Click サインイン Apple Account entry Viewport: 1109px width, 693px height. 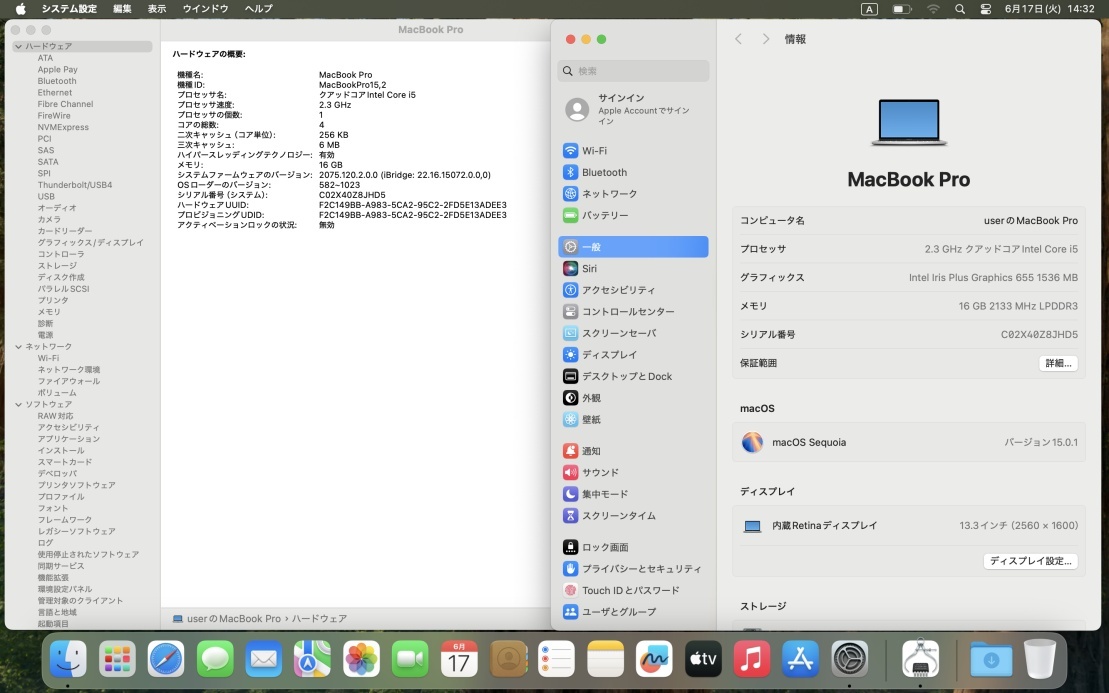[x=633, y=109]
